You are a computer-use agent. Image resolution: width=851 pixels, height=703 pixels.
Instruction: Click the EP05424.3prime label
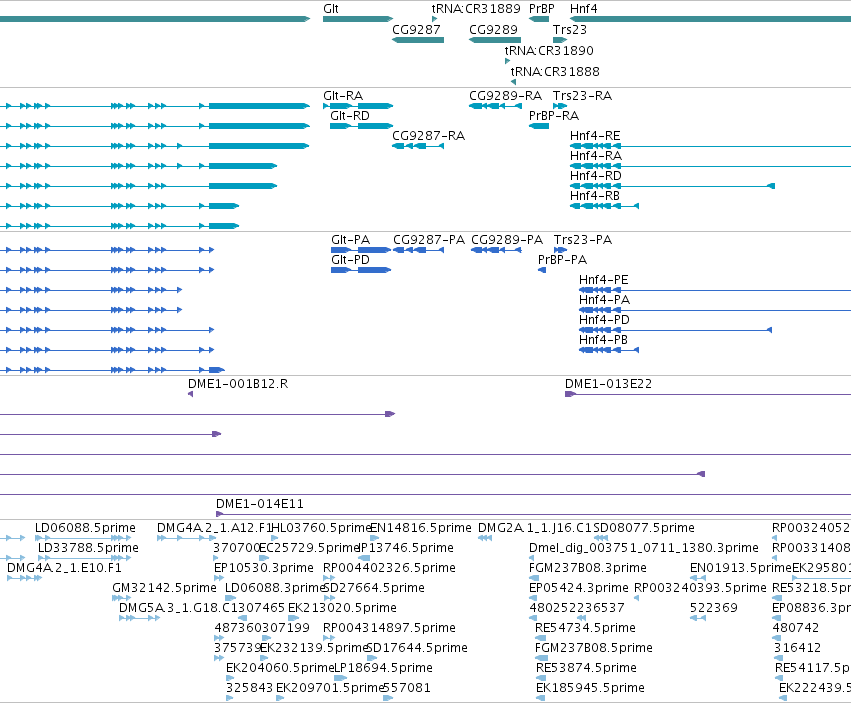[x=579, y=588]
